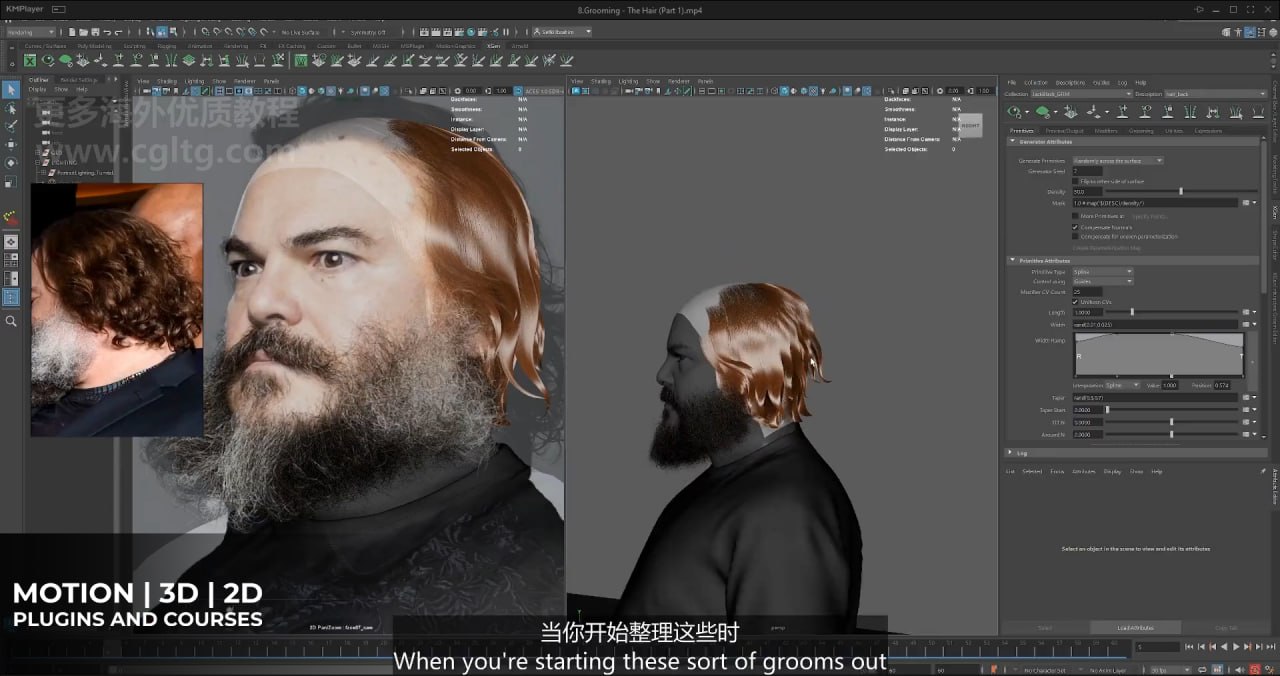This screenshot has height=676, width=1280.
Task: Adjust the Length slider
Action: (x=1132, y=312)
